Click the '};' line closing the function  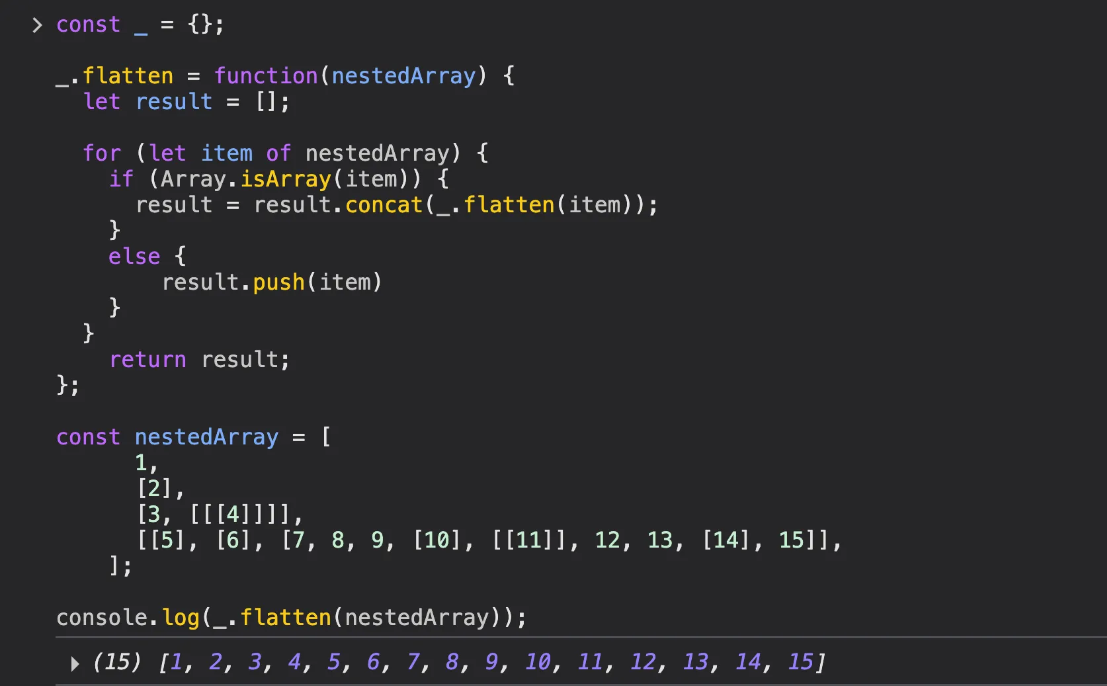(x=68, y=385)
